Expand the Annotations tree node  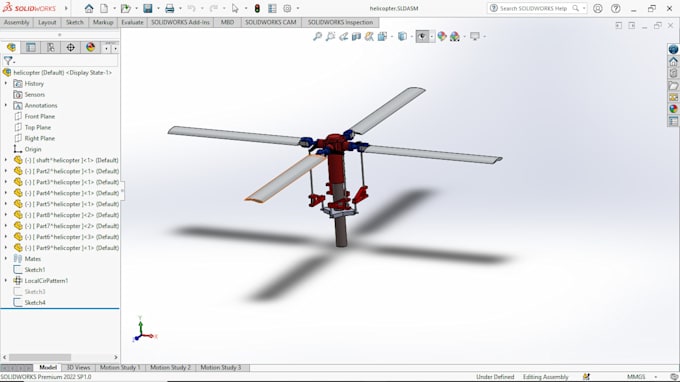(x=6, y=105)
